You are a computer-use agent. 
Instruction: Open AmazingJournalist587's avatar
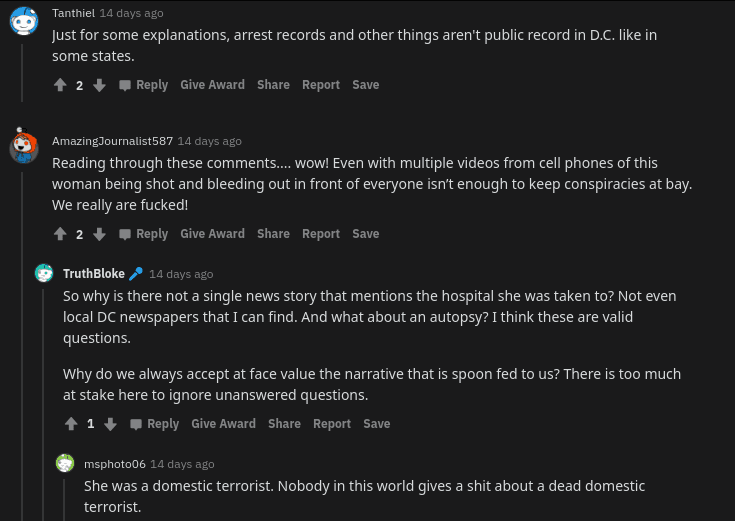click(x=24, y=146)
